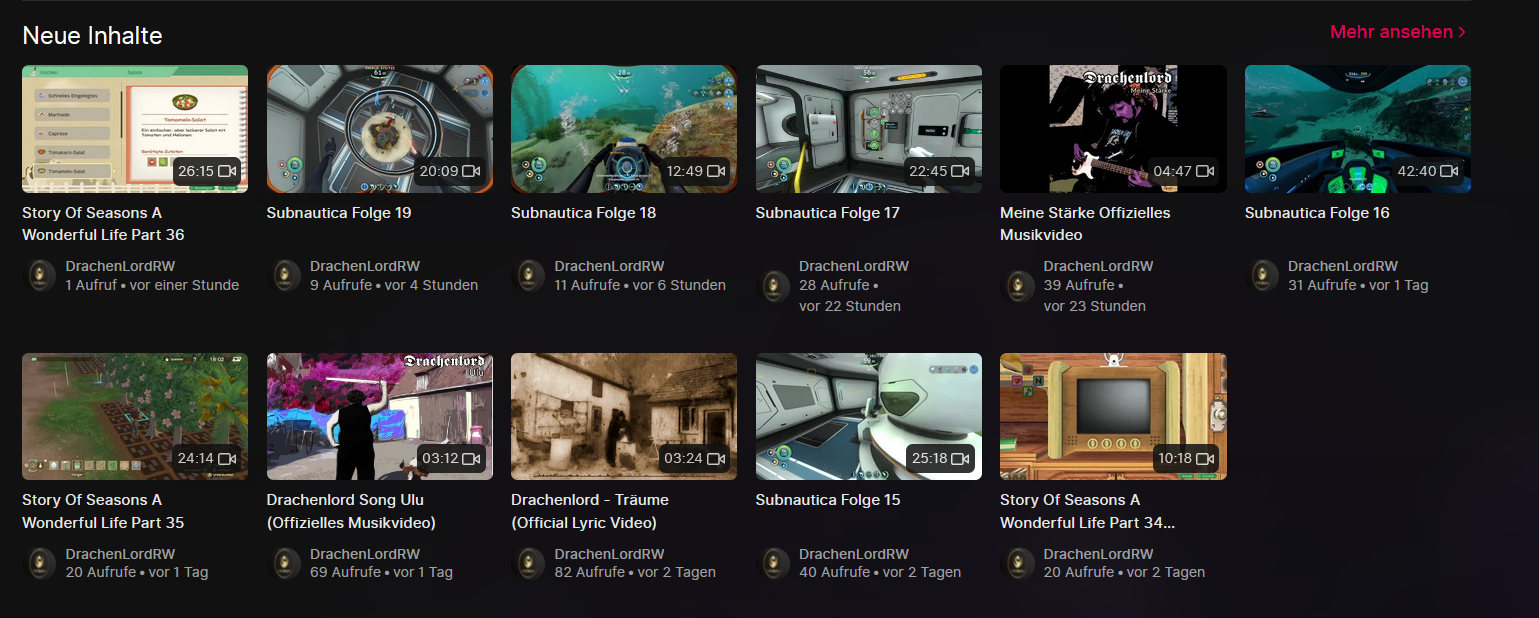Select the Subnautica Folge 17 title
The image size is (1539, 618).
click(828, 213)
